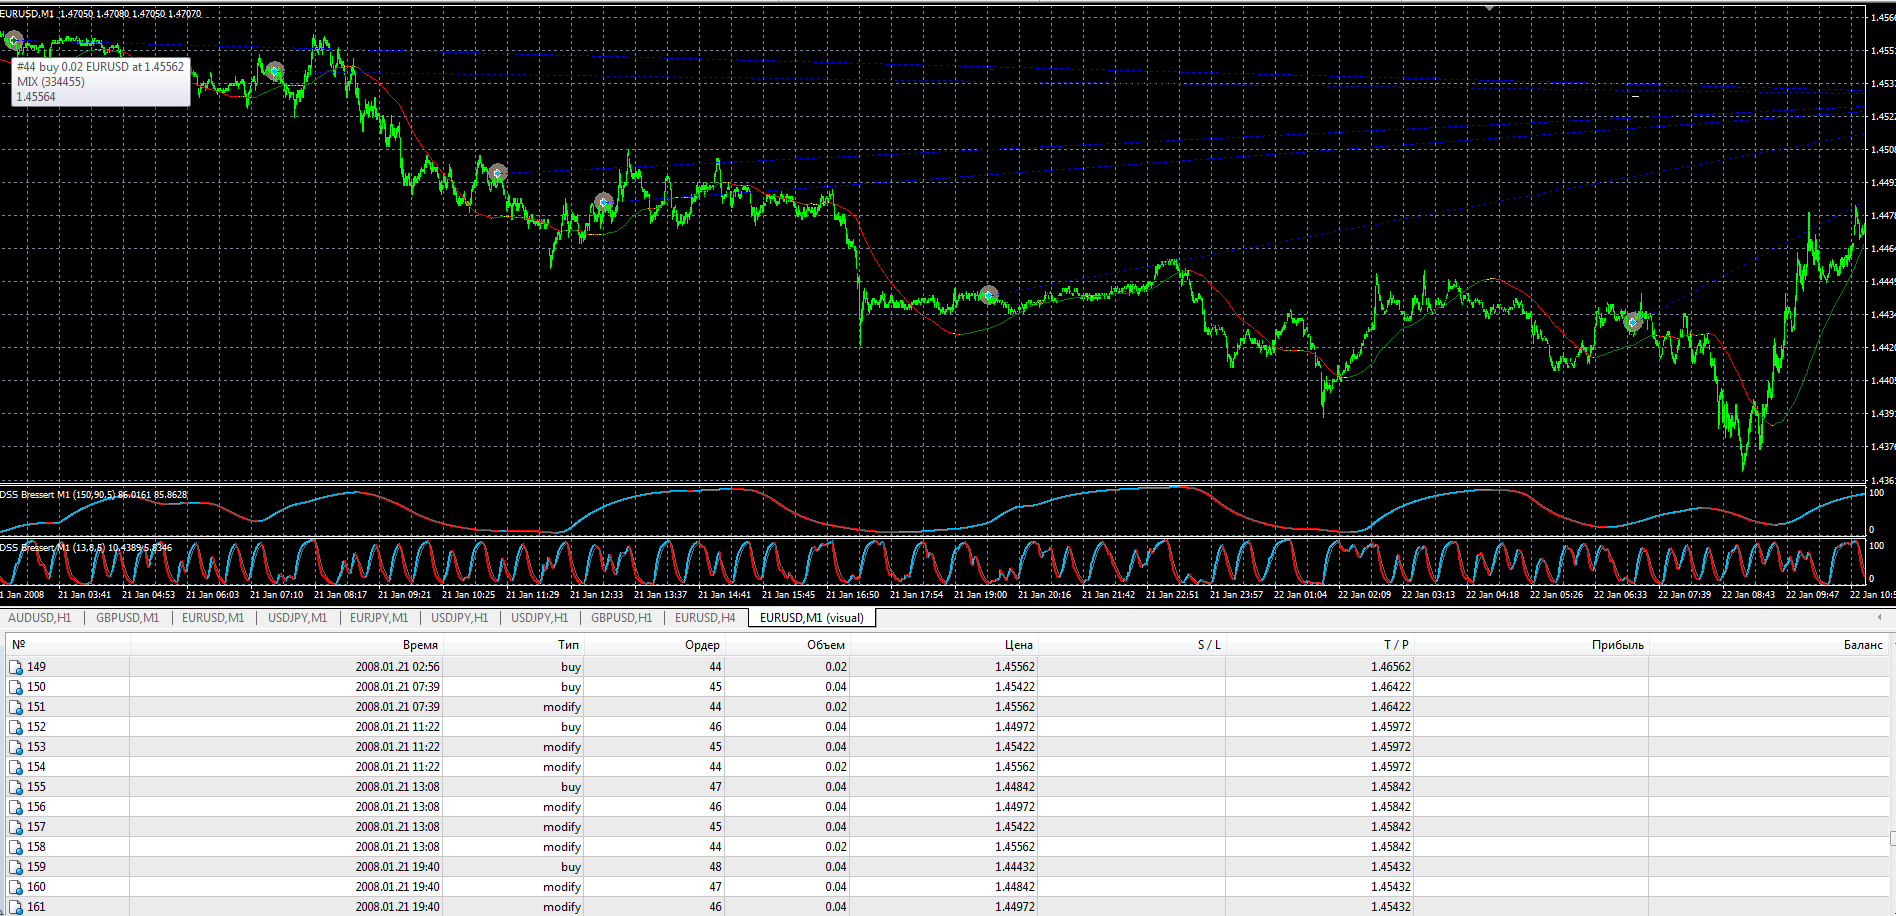Click the document icon for row 159
The height and width of the screenshot is (916, 1896).
coord(16,867)
